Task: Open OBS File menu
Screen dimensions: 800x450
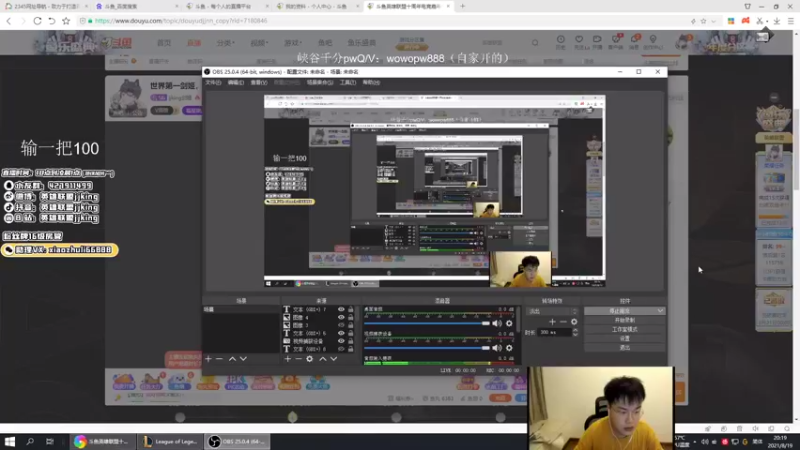Action: (x=213, y=82)
